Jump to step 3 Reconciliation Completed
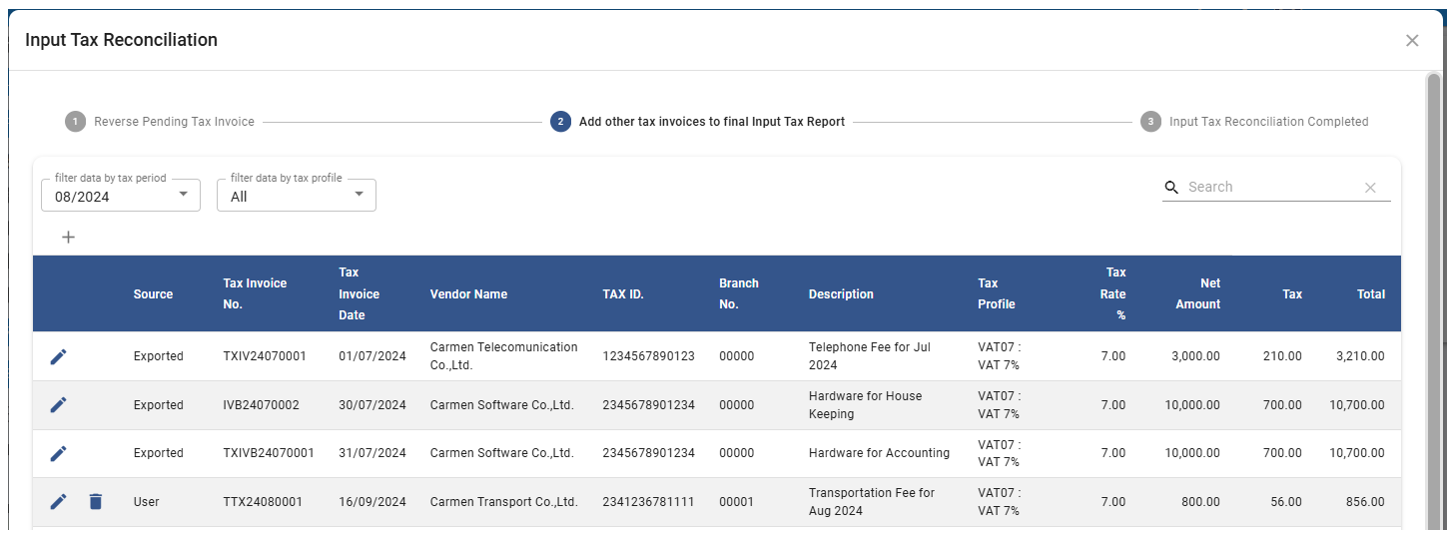1449x536 pixels. [1255, 122]
